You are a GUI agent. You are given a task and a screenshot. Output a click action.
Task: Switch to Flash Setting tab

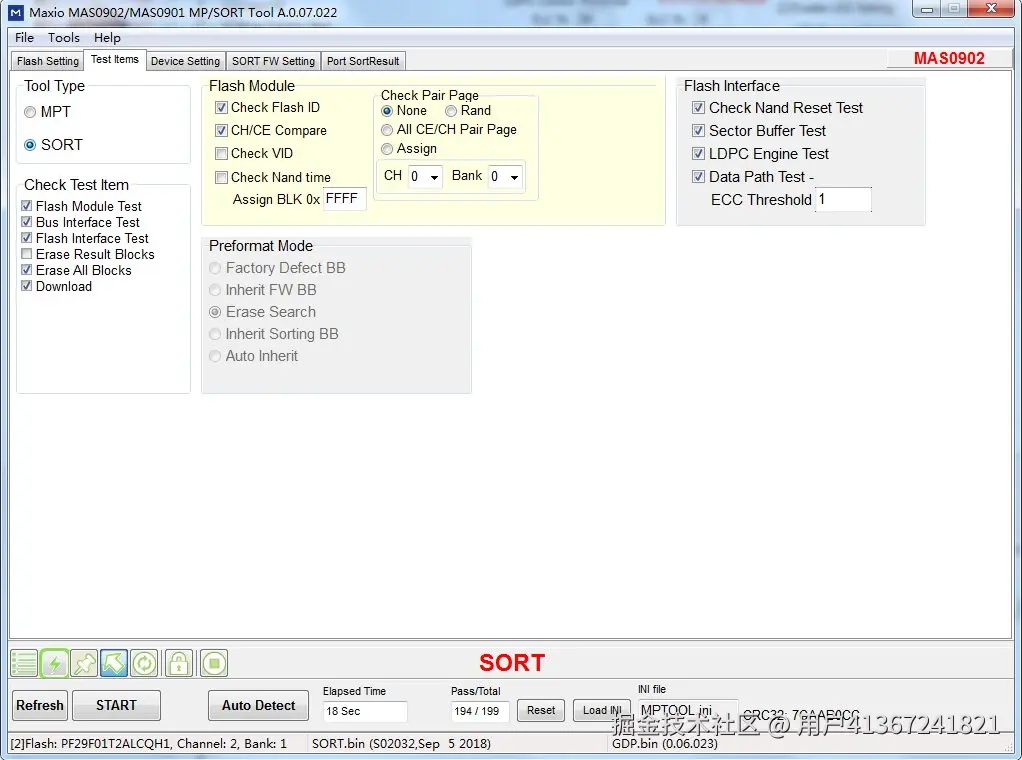click(48, 61)
